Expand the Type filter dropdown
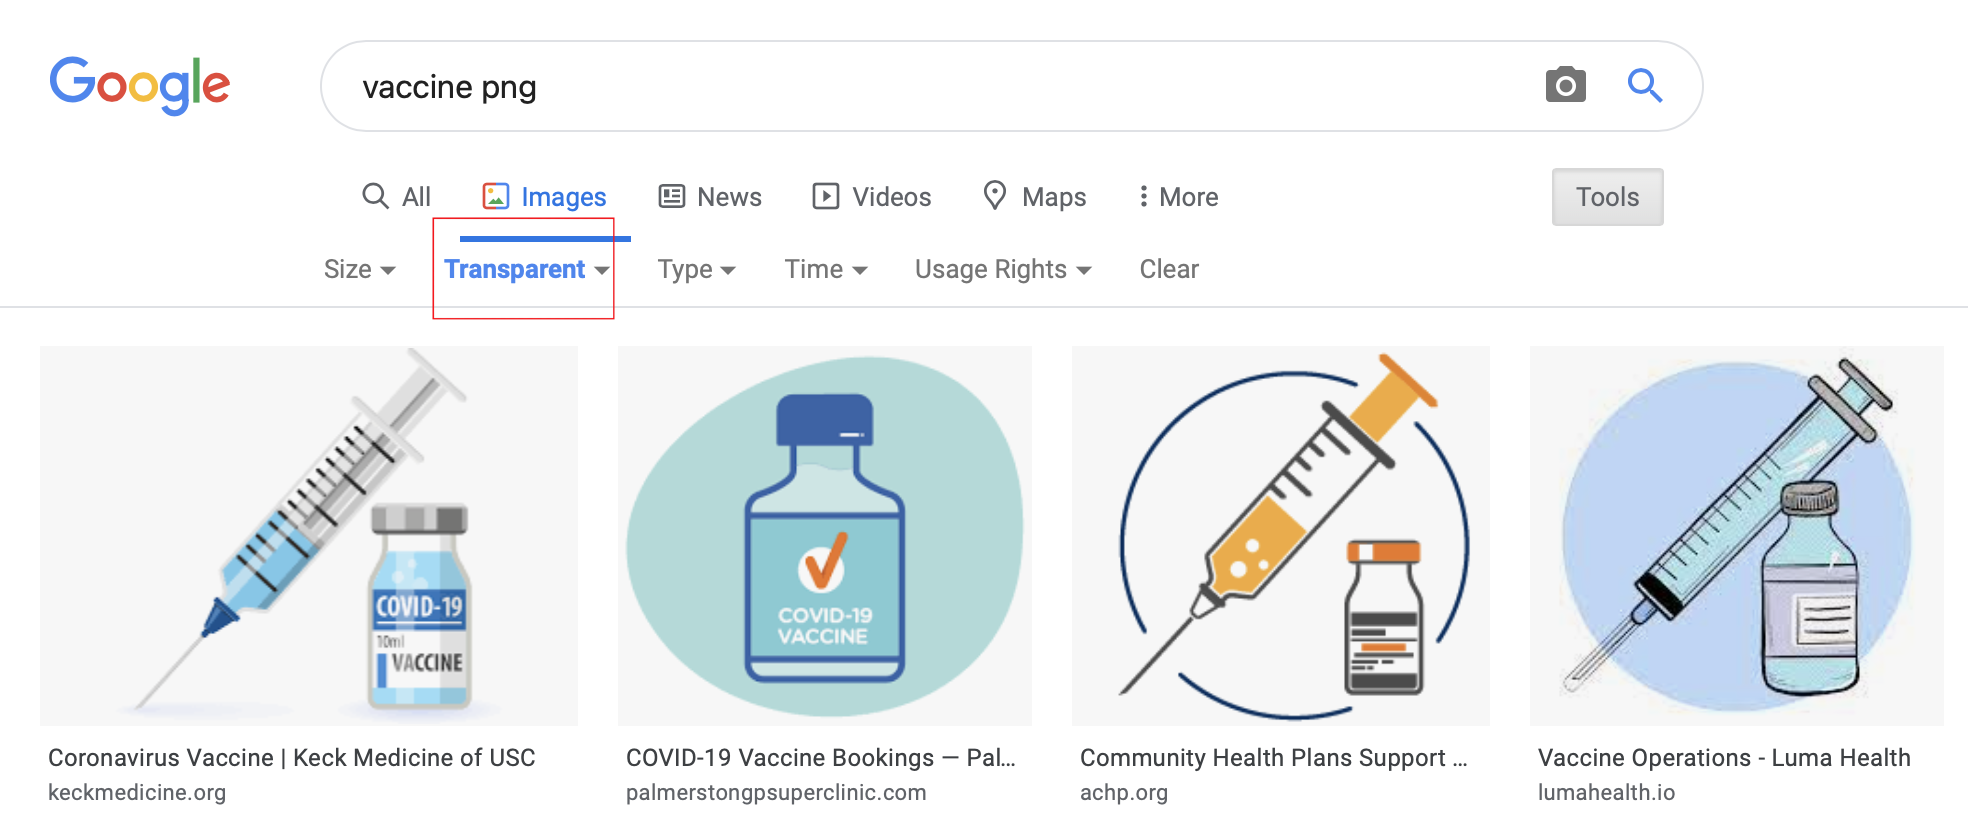Image resolution: width=1968 pixels, height=831 pixels. [696, 270]
